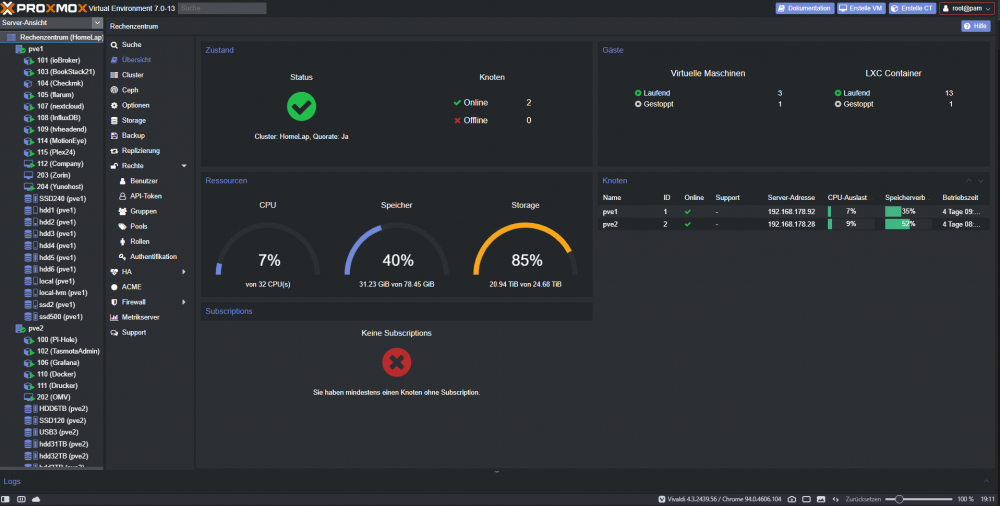
Task: Select storage local-lvm (pve1)
Action: (62, 293)
